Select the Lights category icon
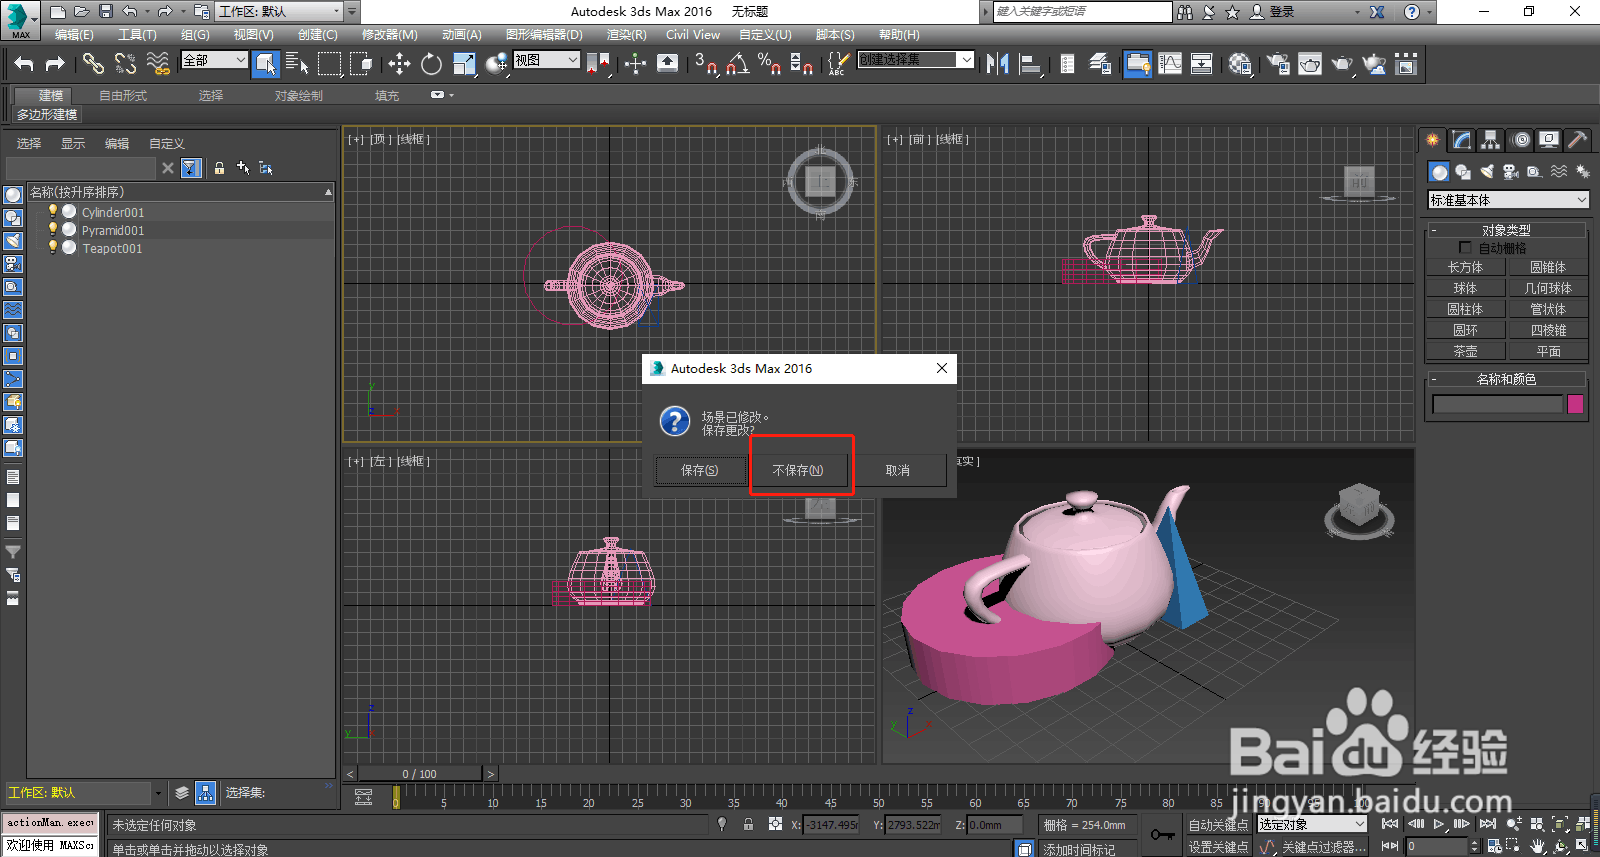The width and height of the screenshot is (1600, 857). (x=1487, y=172)
